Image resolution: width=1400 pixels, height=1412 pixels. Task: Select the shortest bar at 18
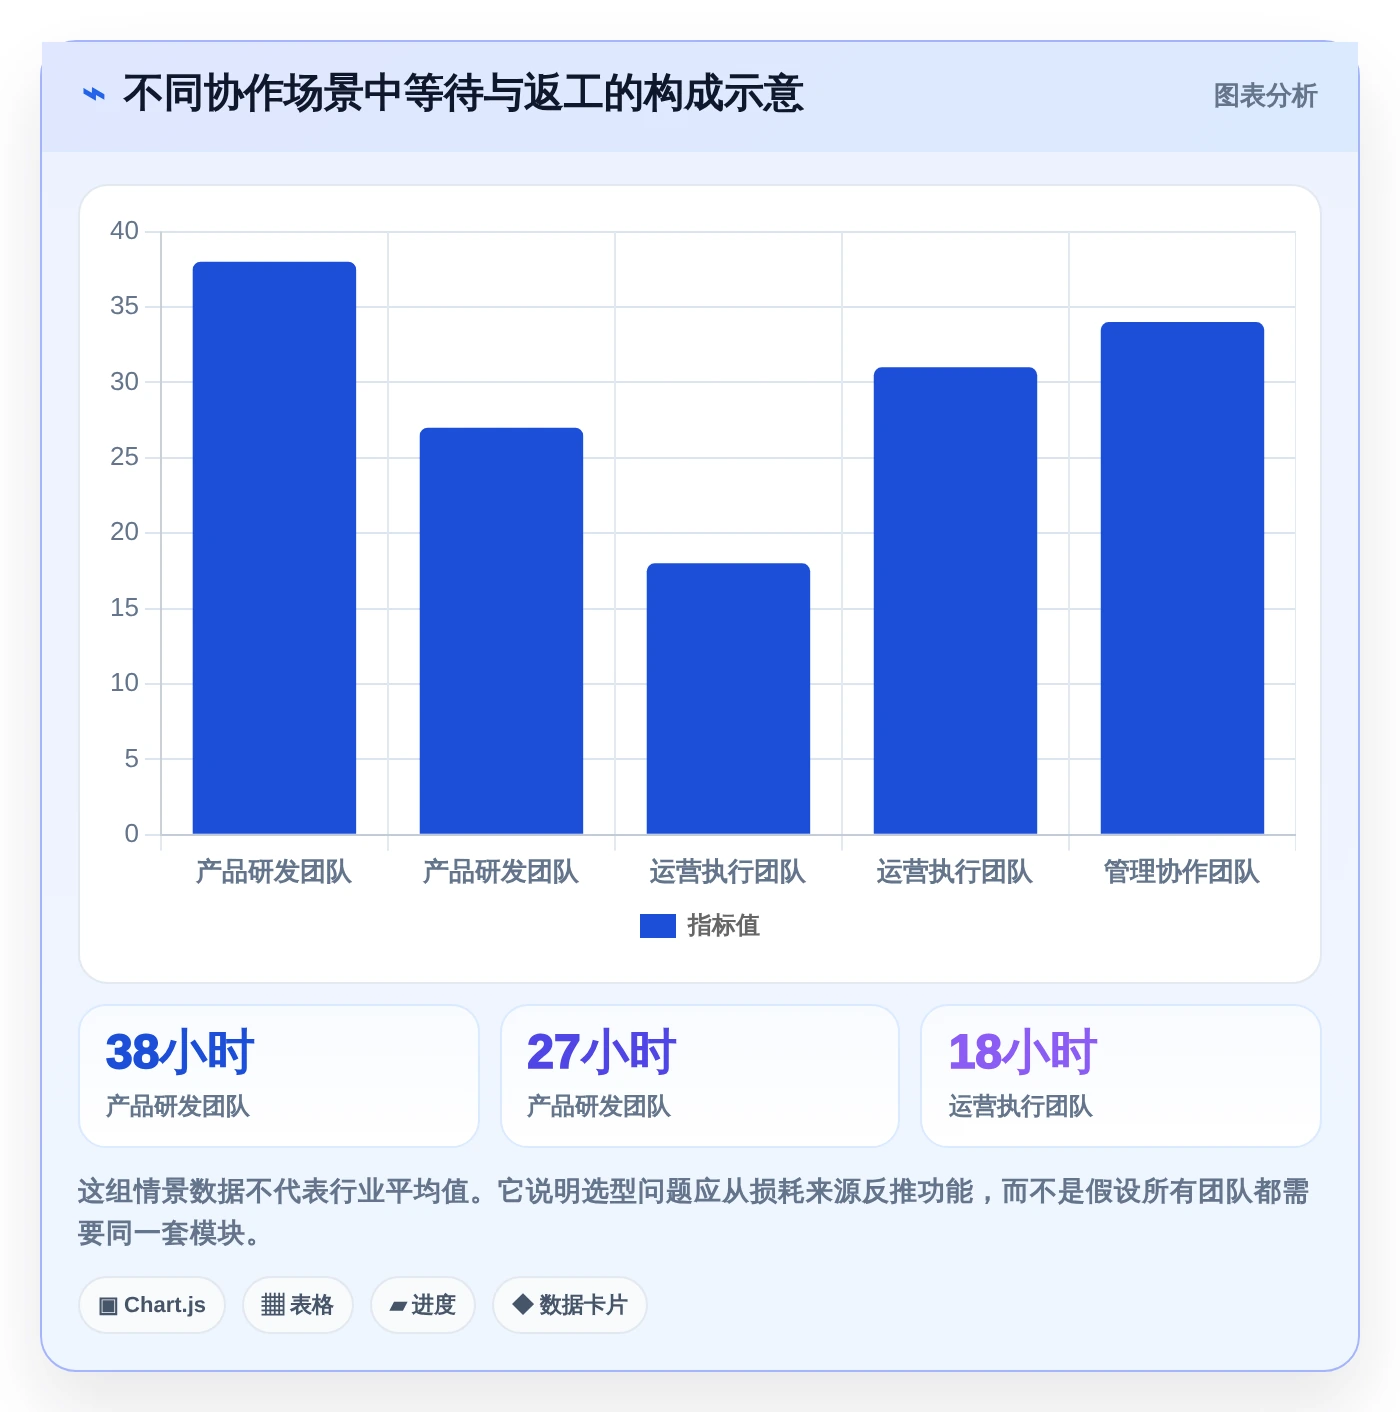(728, 699)
